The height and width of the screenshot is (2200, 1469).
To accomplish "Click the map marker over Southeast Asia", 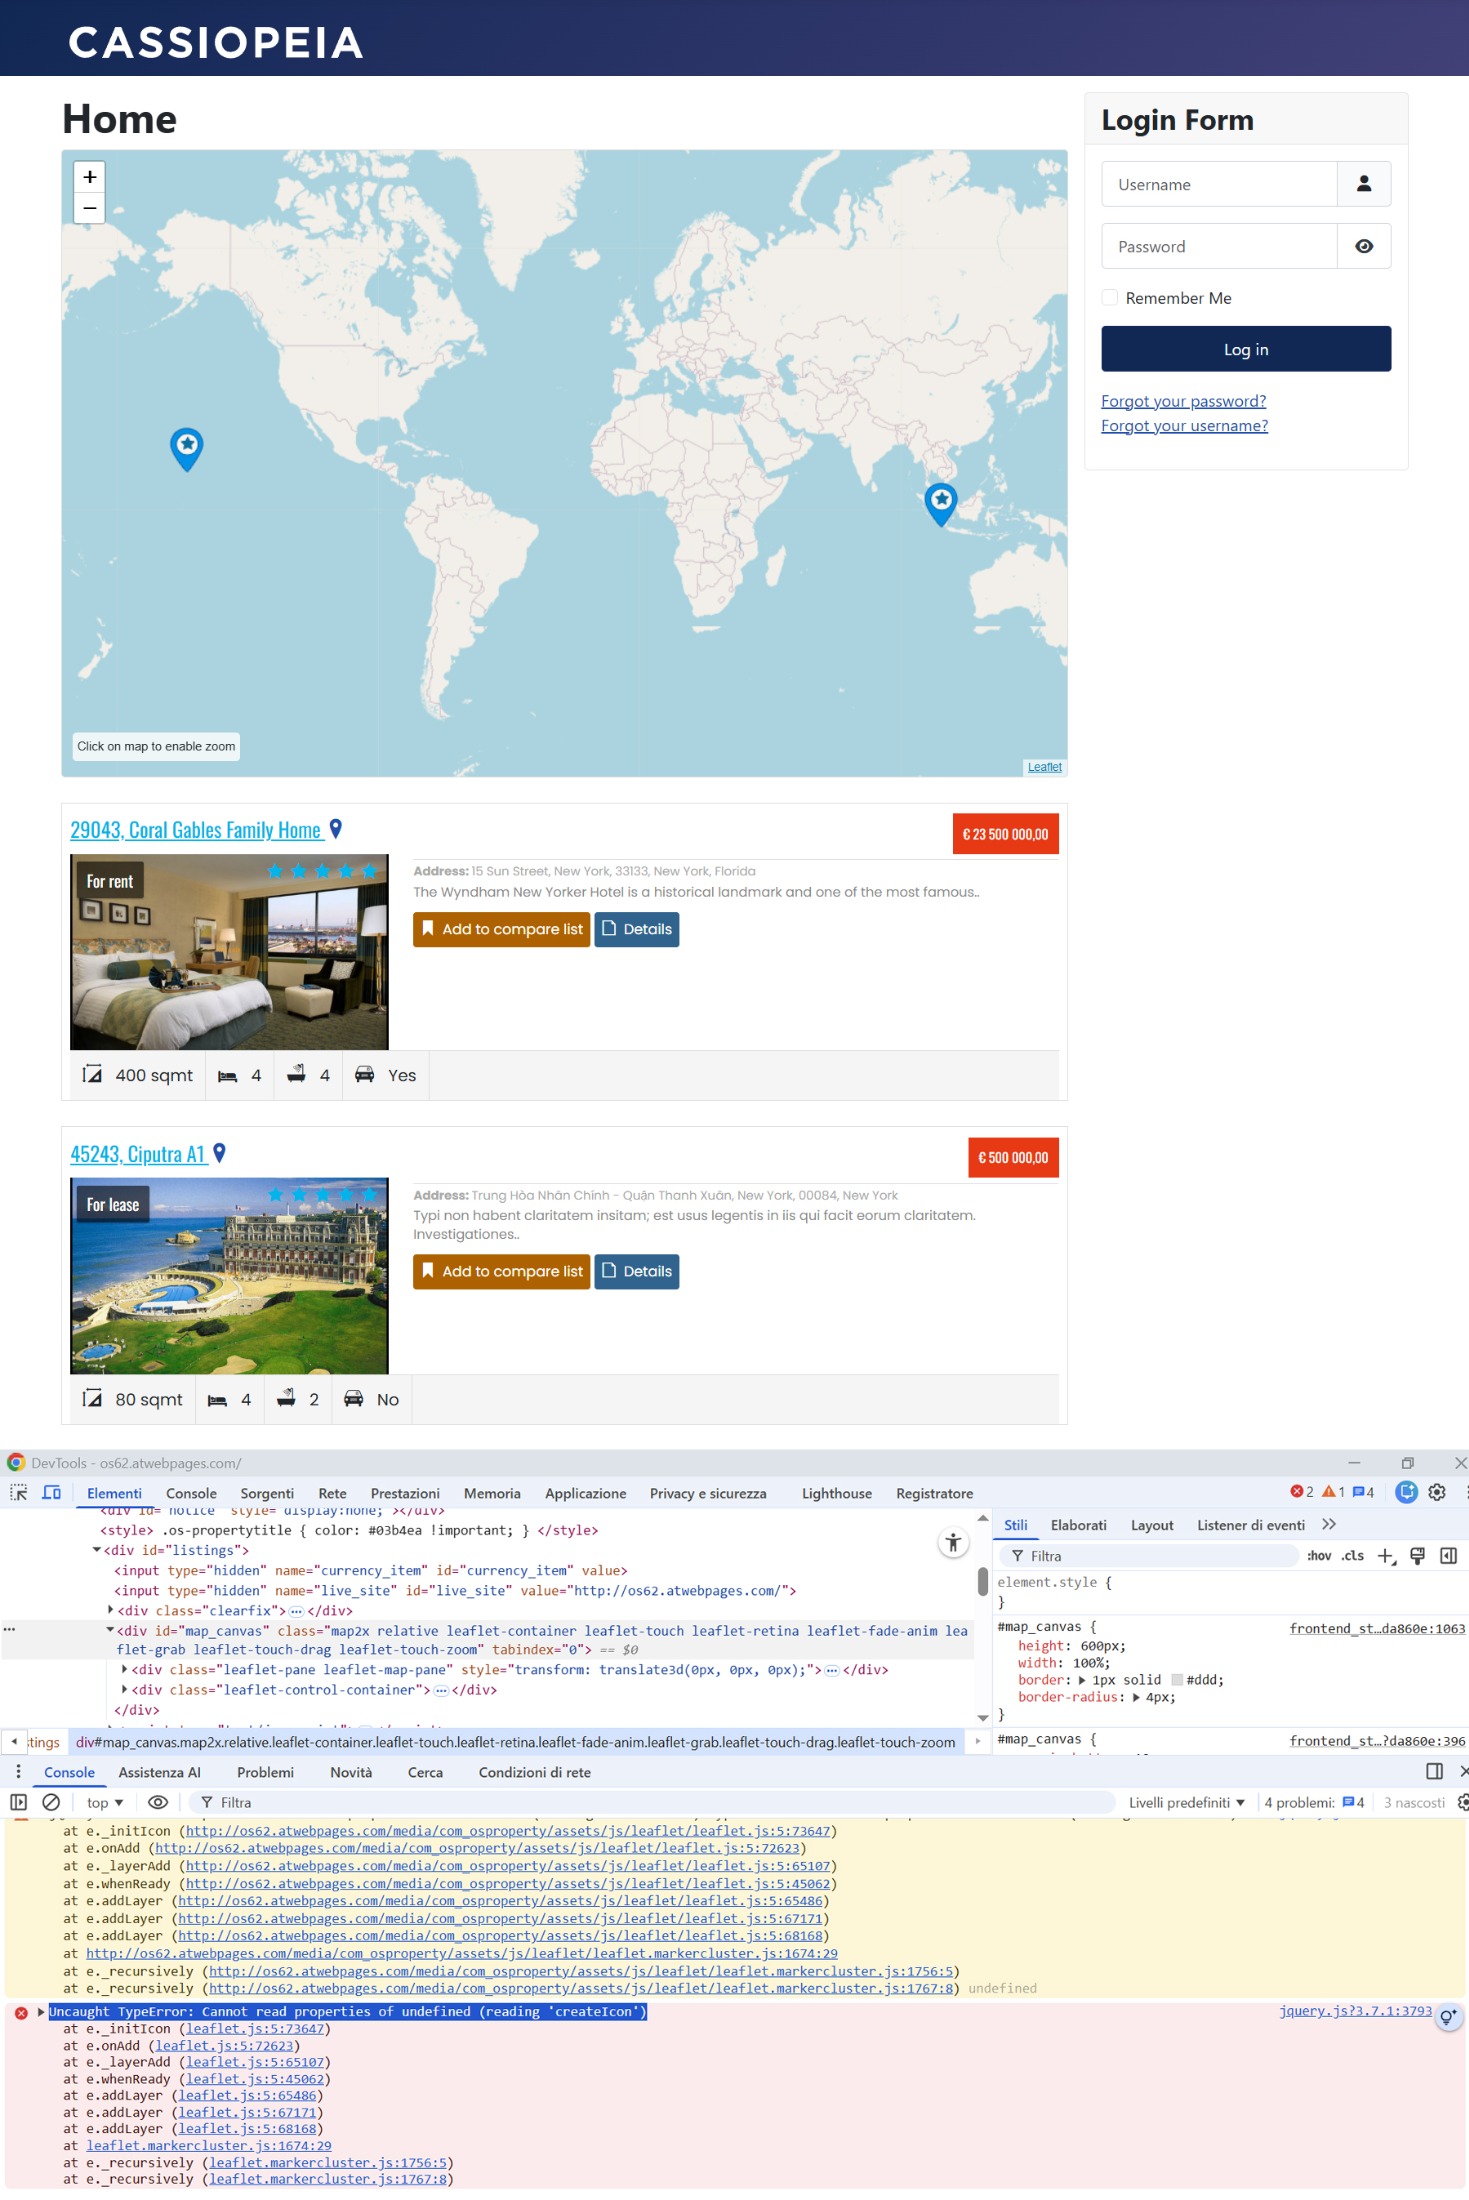I will [x=940, y=501].
